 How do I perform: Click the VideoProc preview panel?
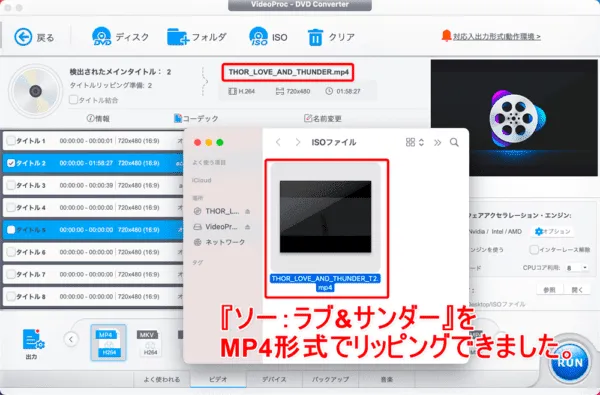click(514, 118)
